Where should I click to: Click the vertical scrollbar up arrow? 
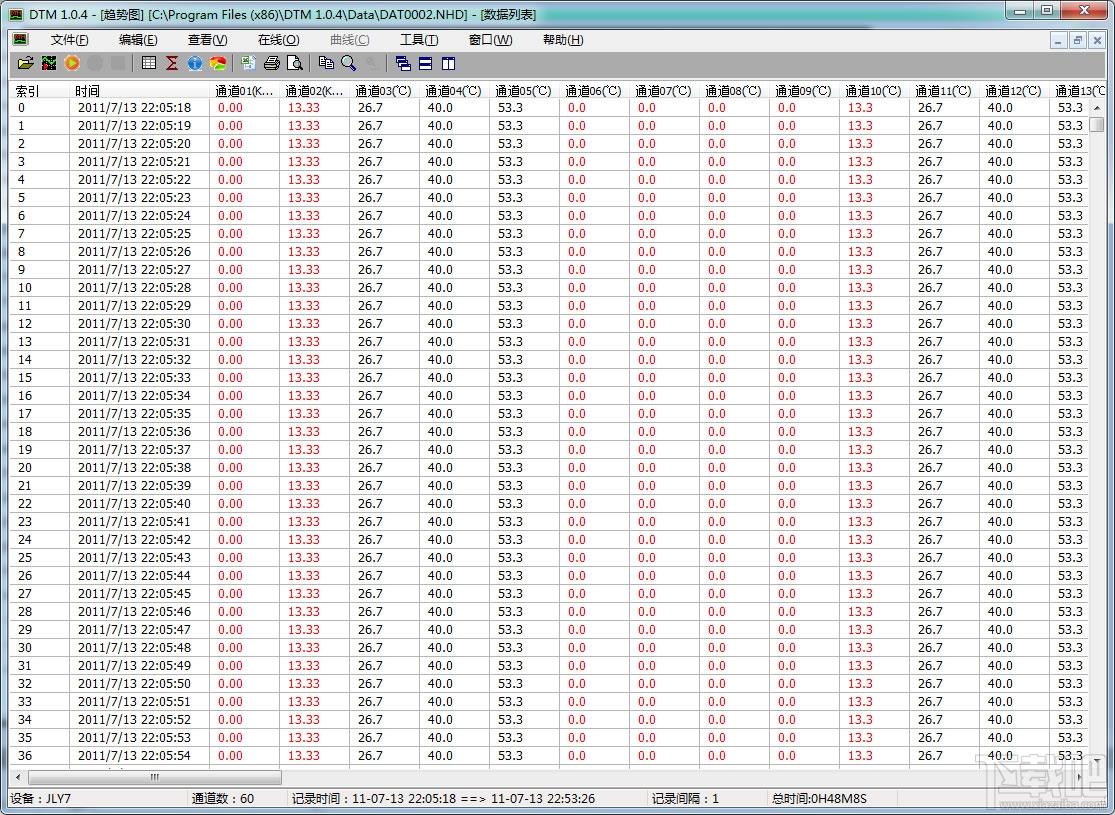(1097, 107)
